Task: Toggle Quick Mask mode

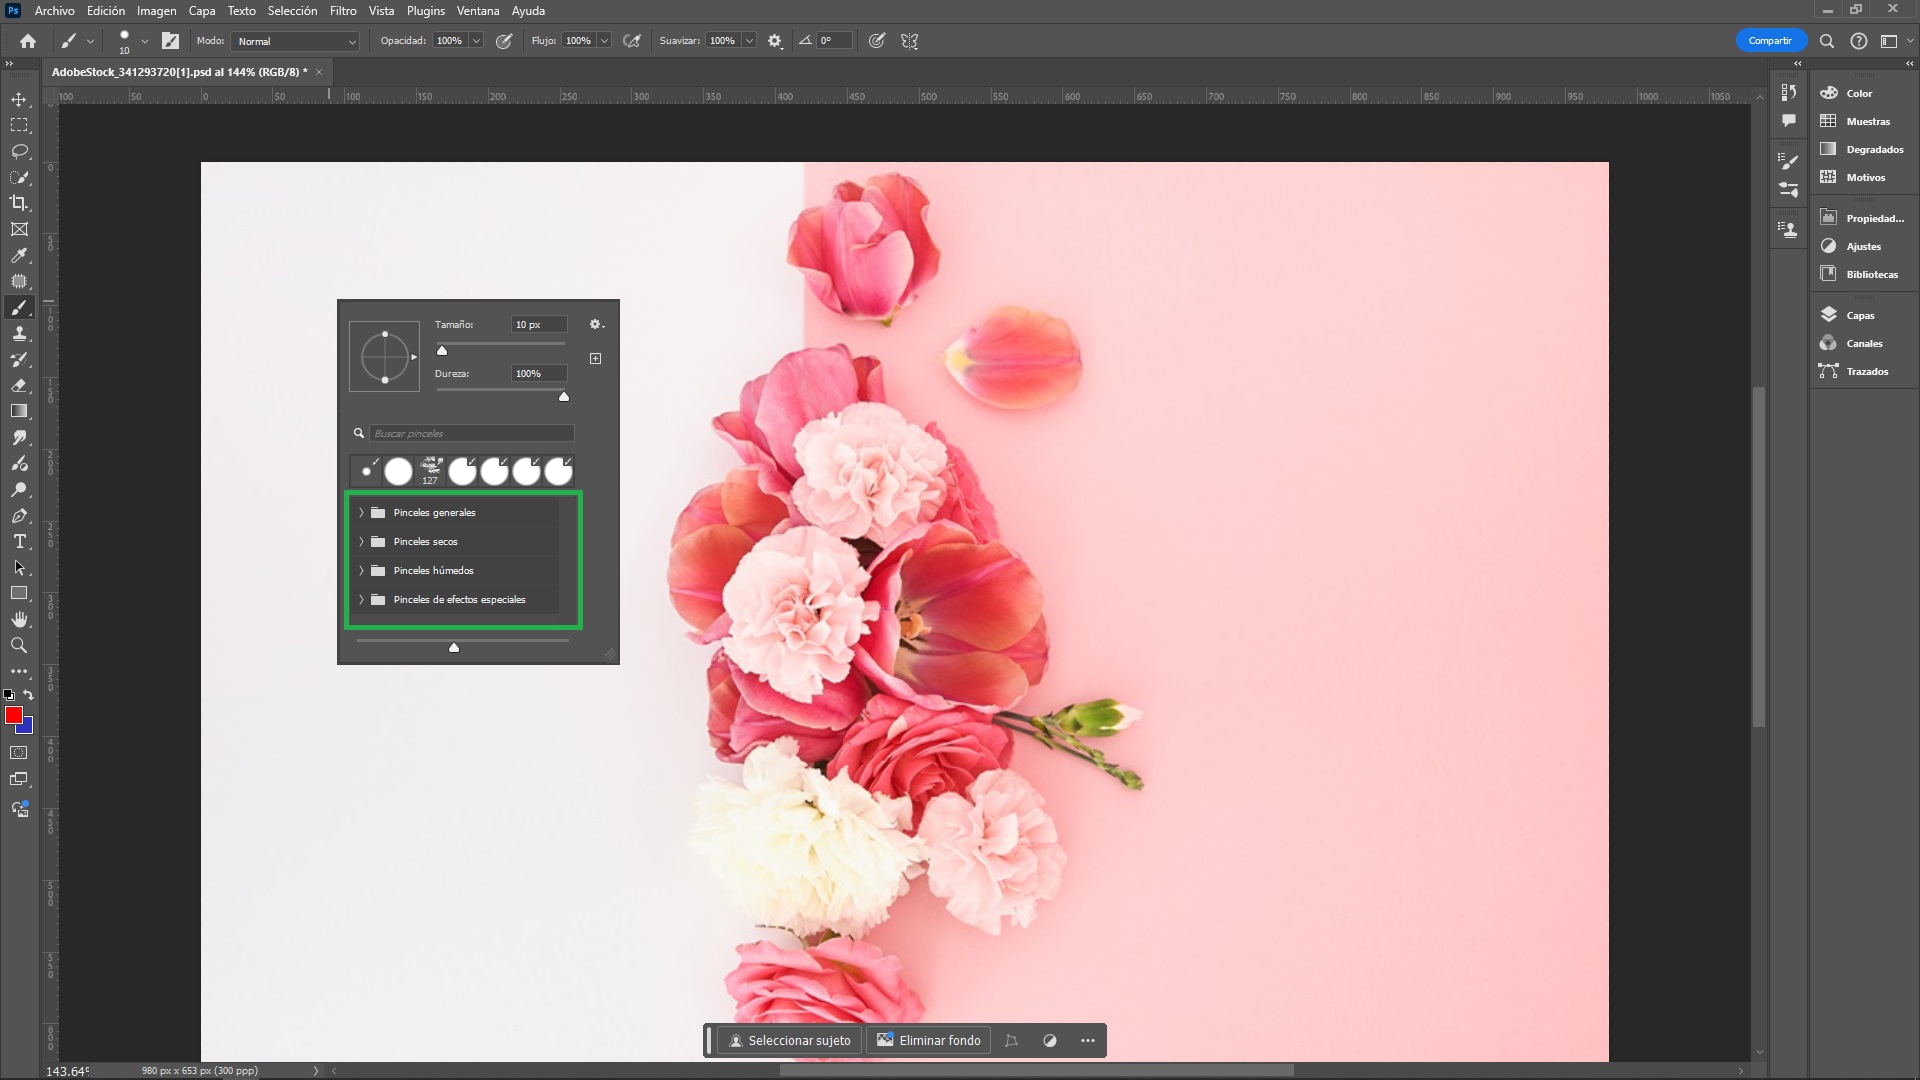Action: [19, 753]
